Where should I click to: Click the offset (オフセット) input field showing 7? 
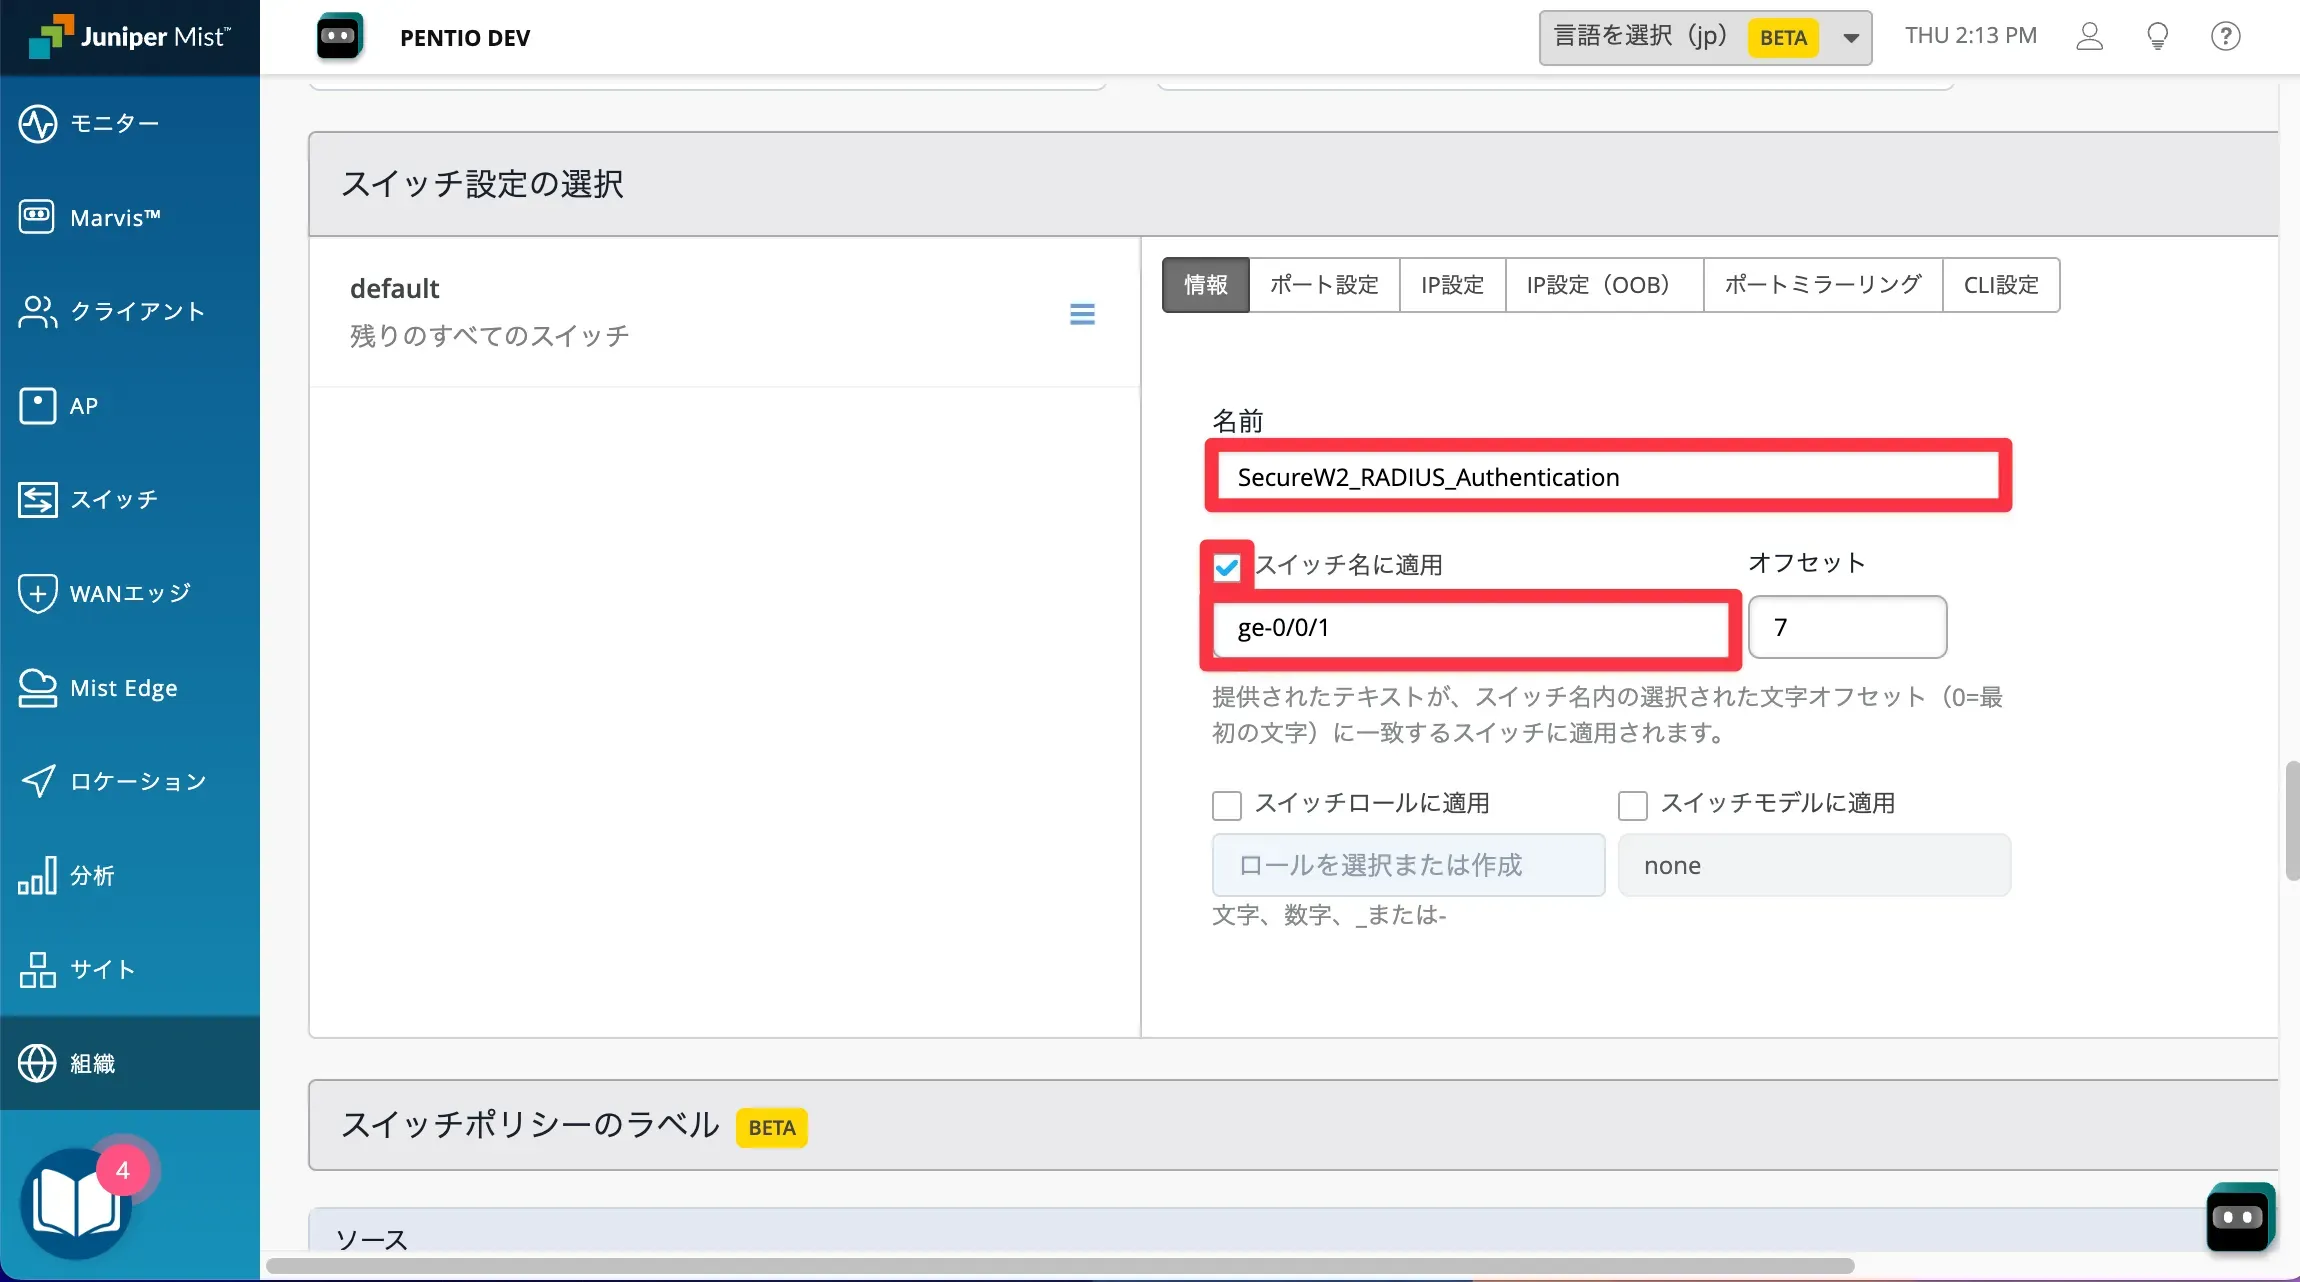(x=1847, y=627)
